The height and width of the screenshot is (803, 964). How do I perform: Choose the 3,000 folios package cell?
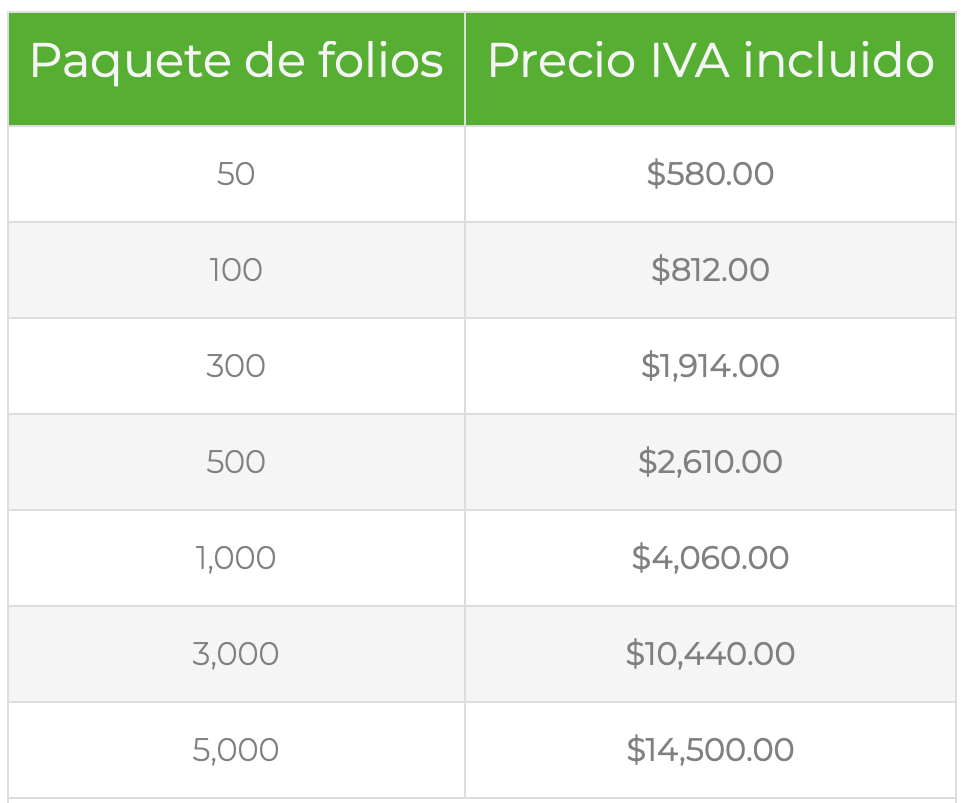(236, 654)
